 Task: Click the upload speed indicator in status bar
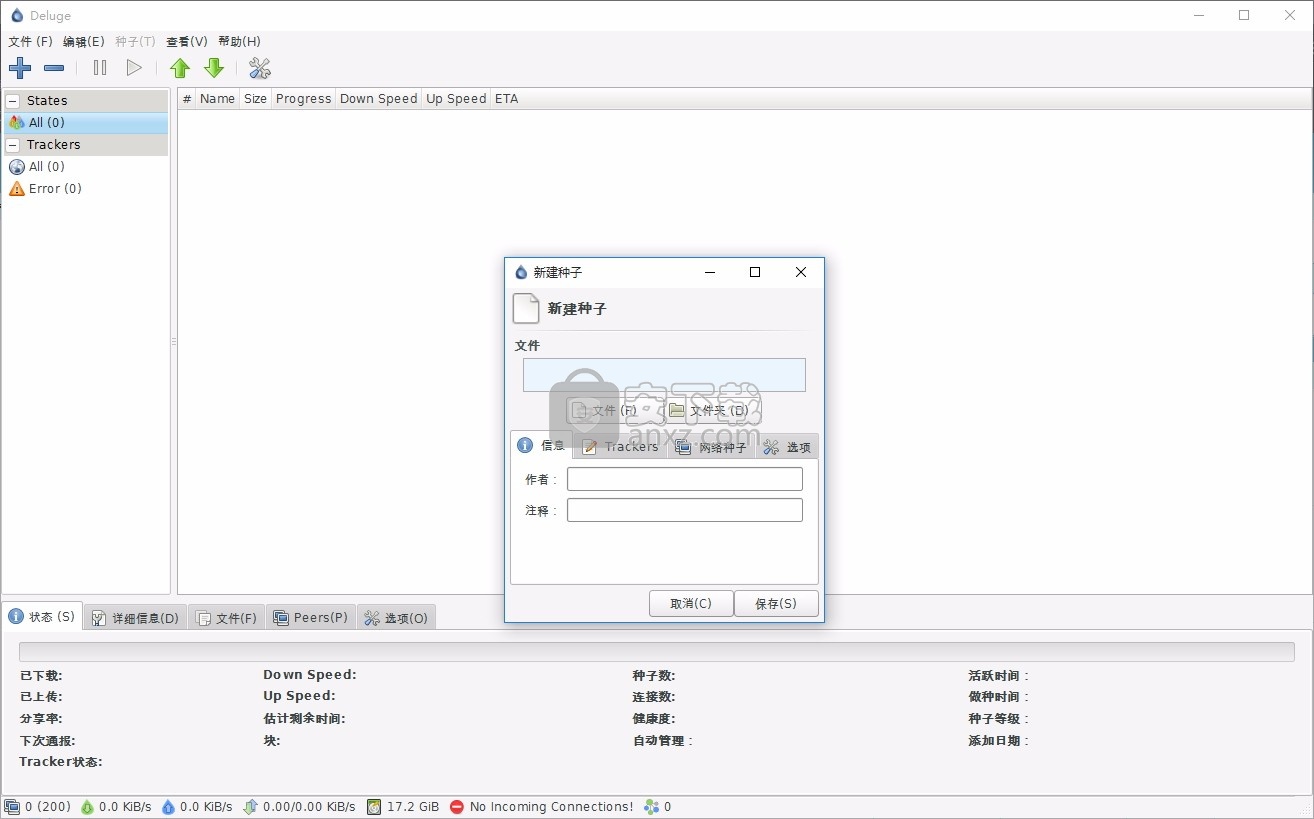point(197,806)
